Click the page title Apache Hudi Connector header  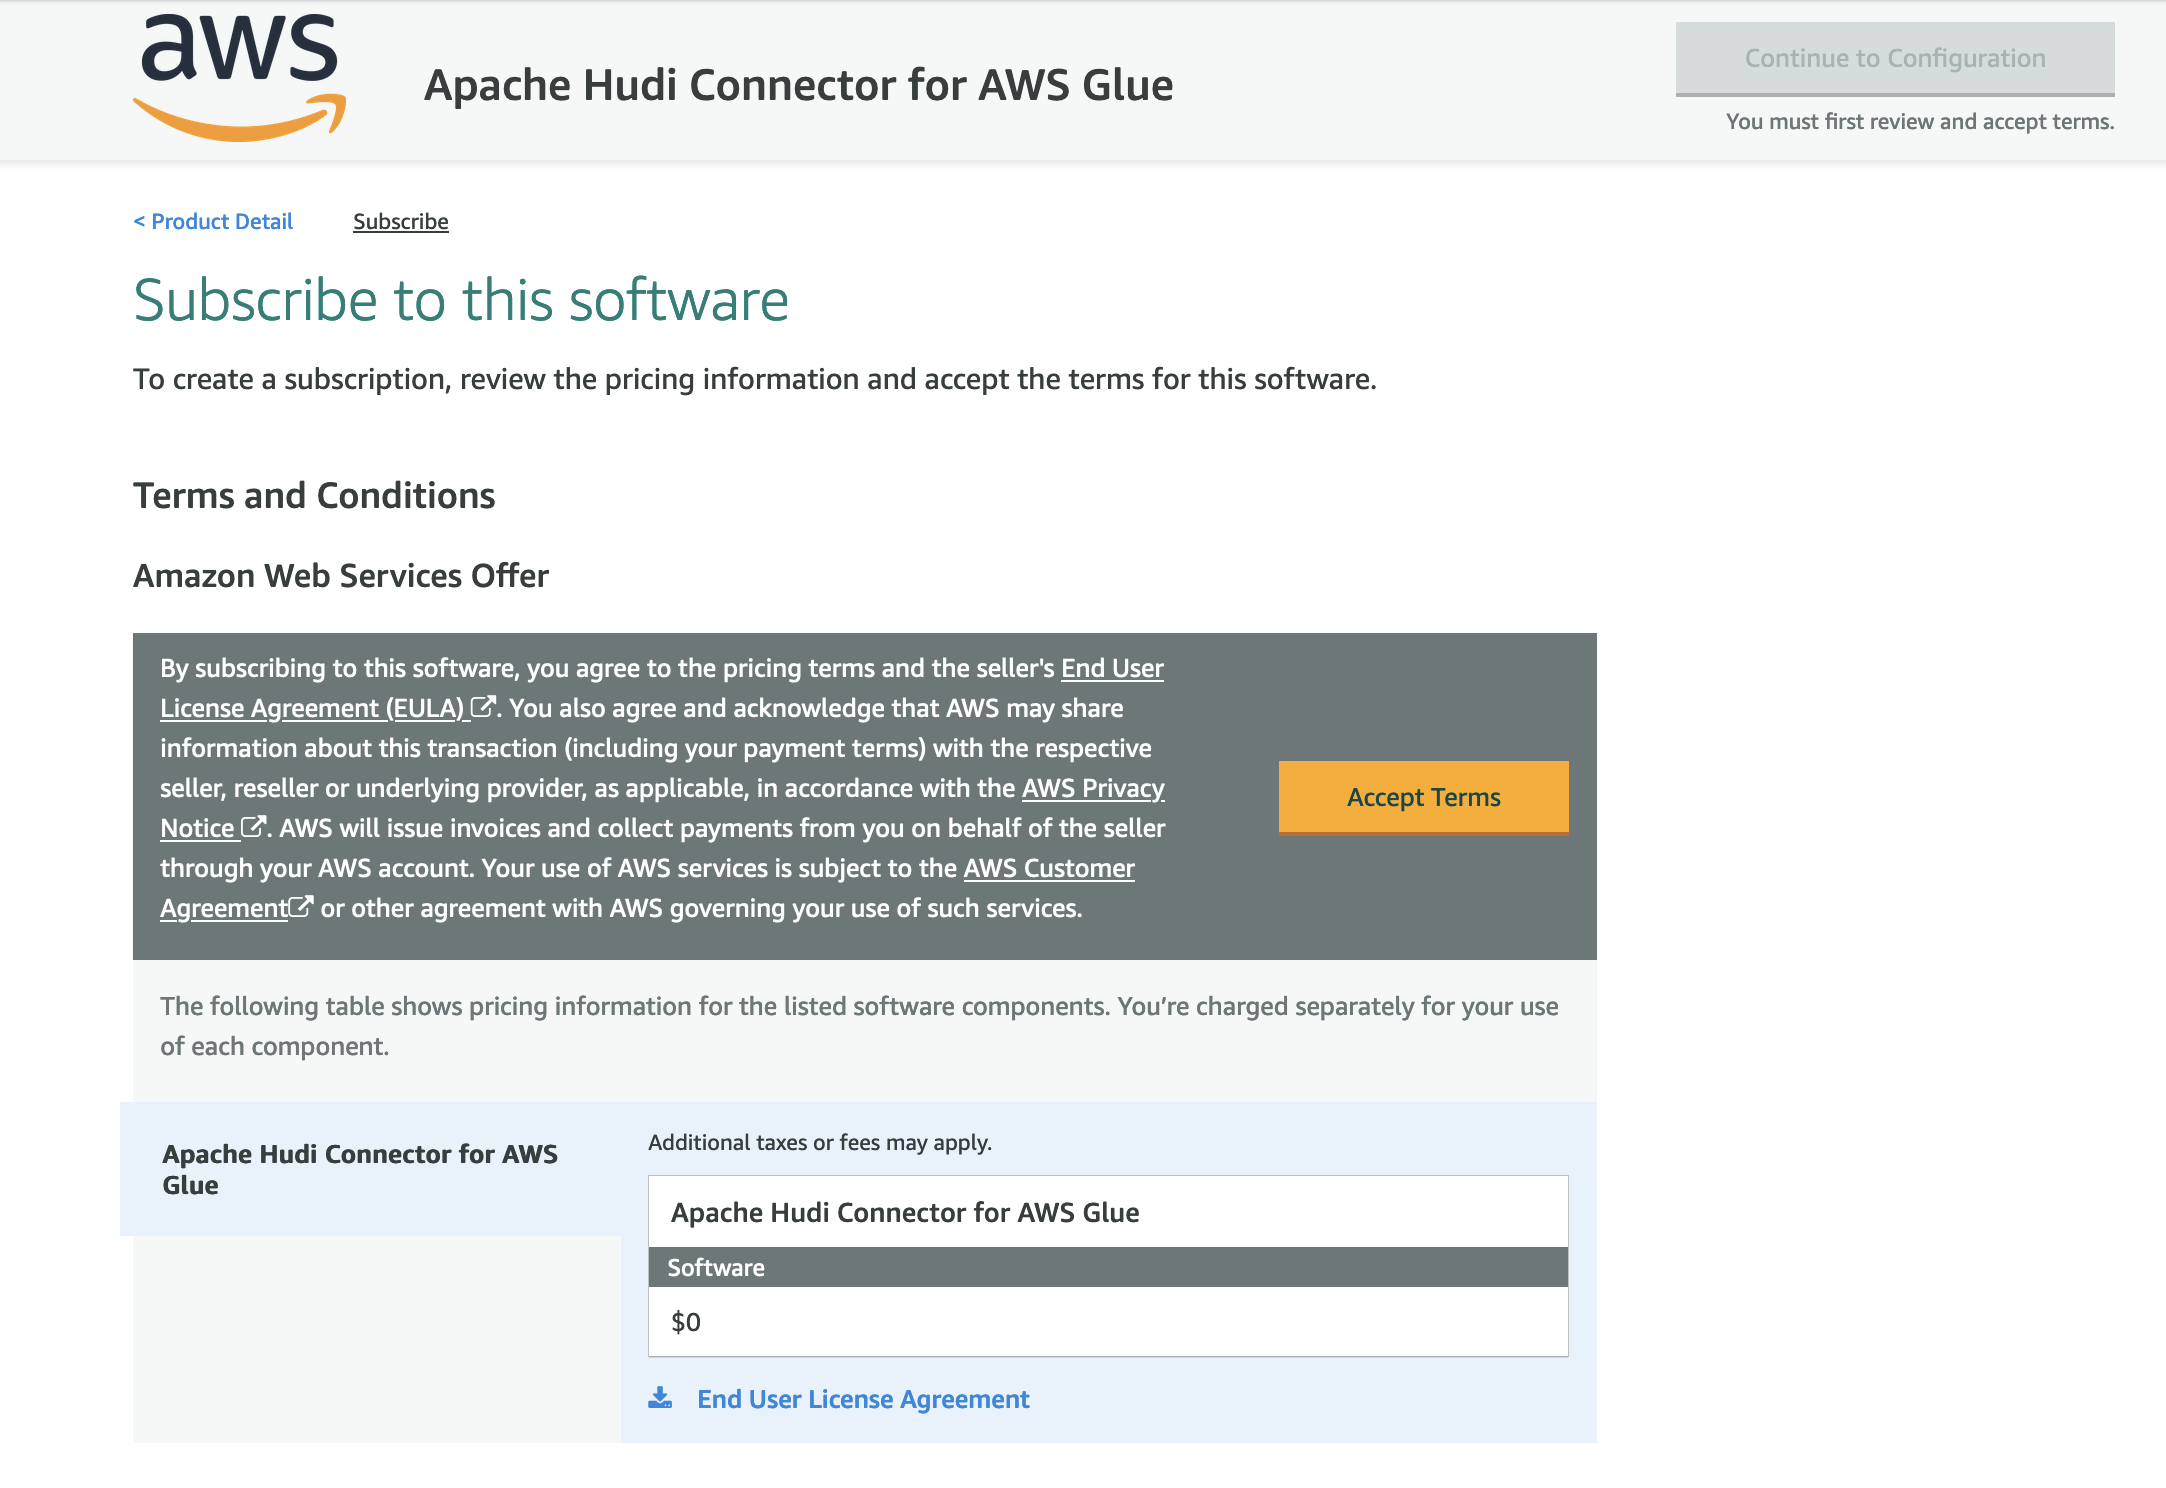[x=798, y=85]
